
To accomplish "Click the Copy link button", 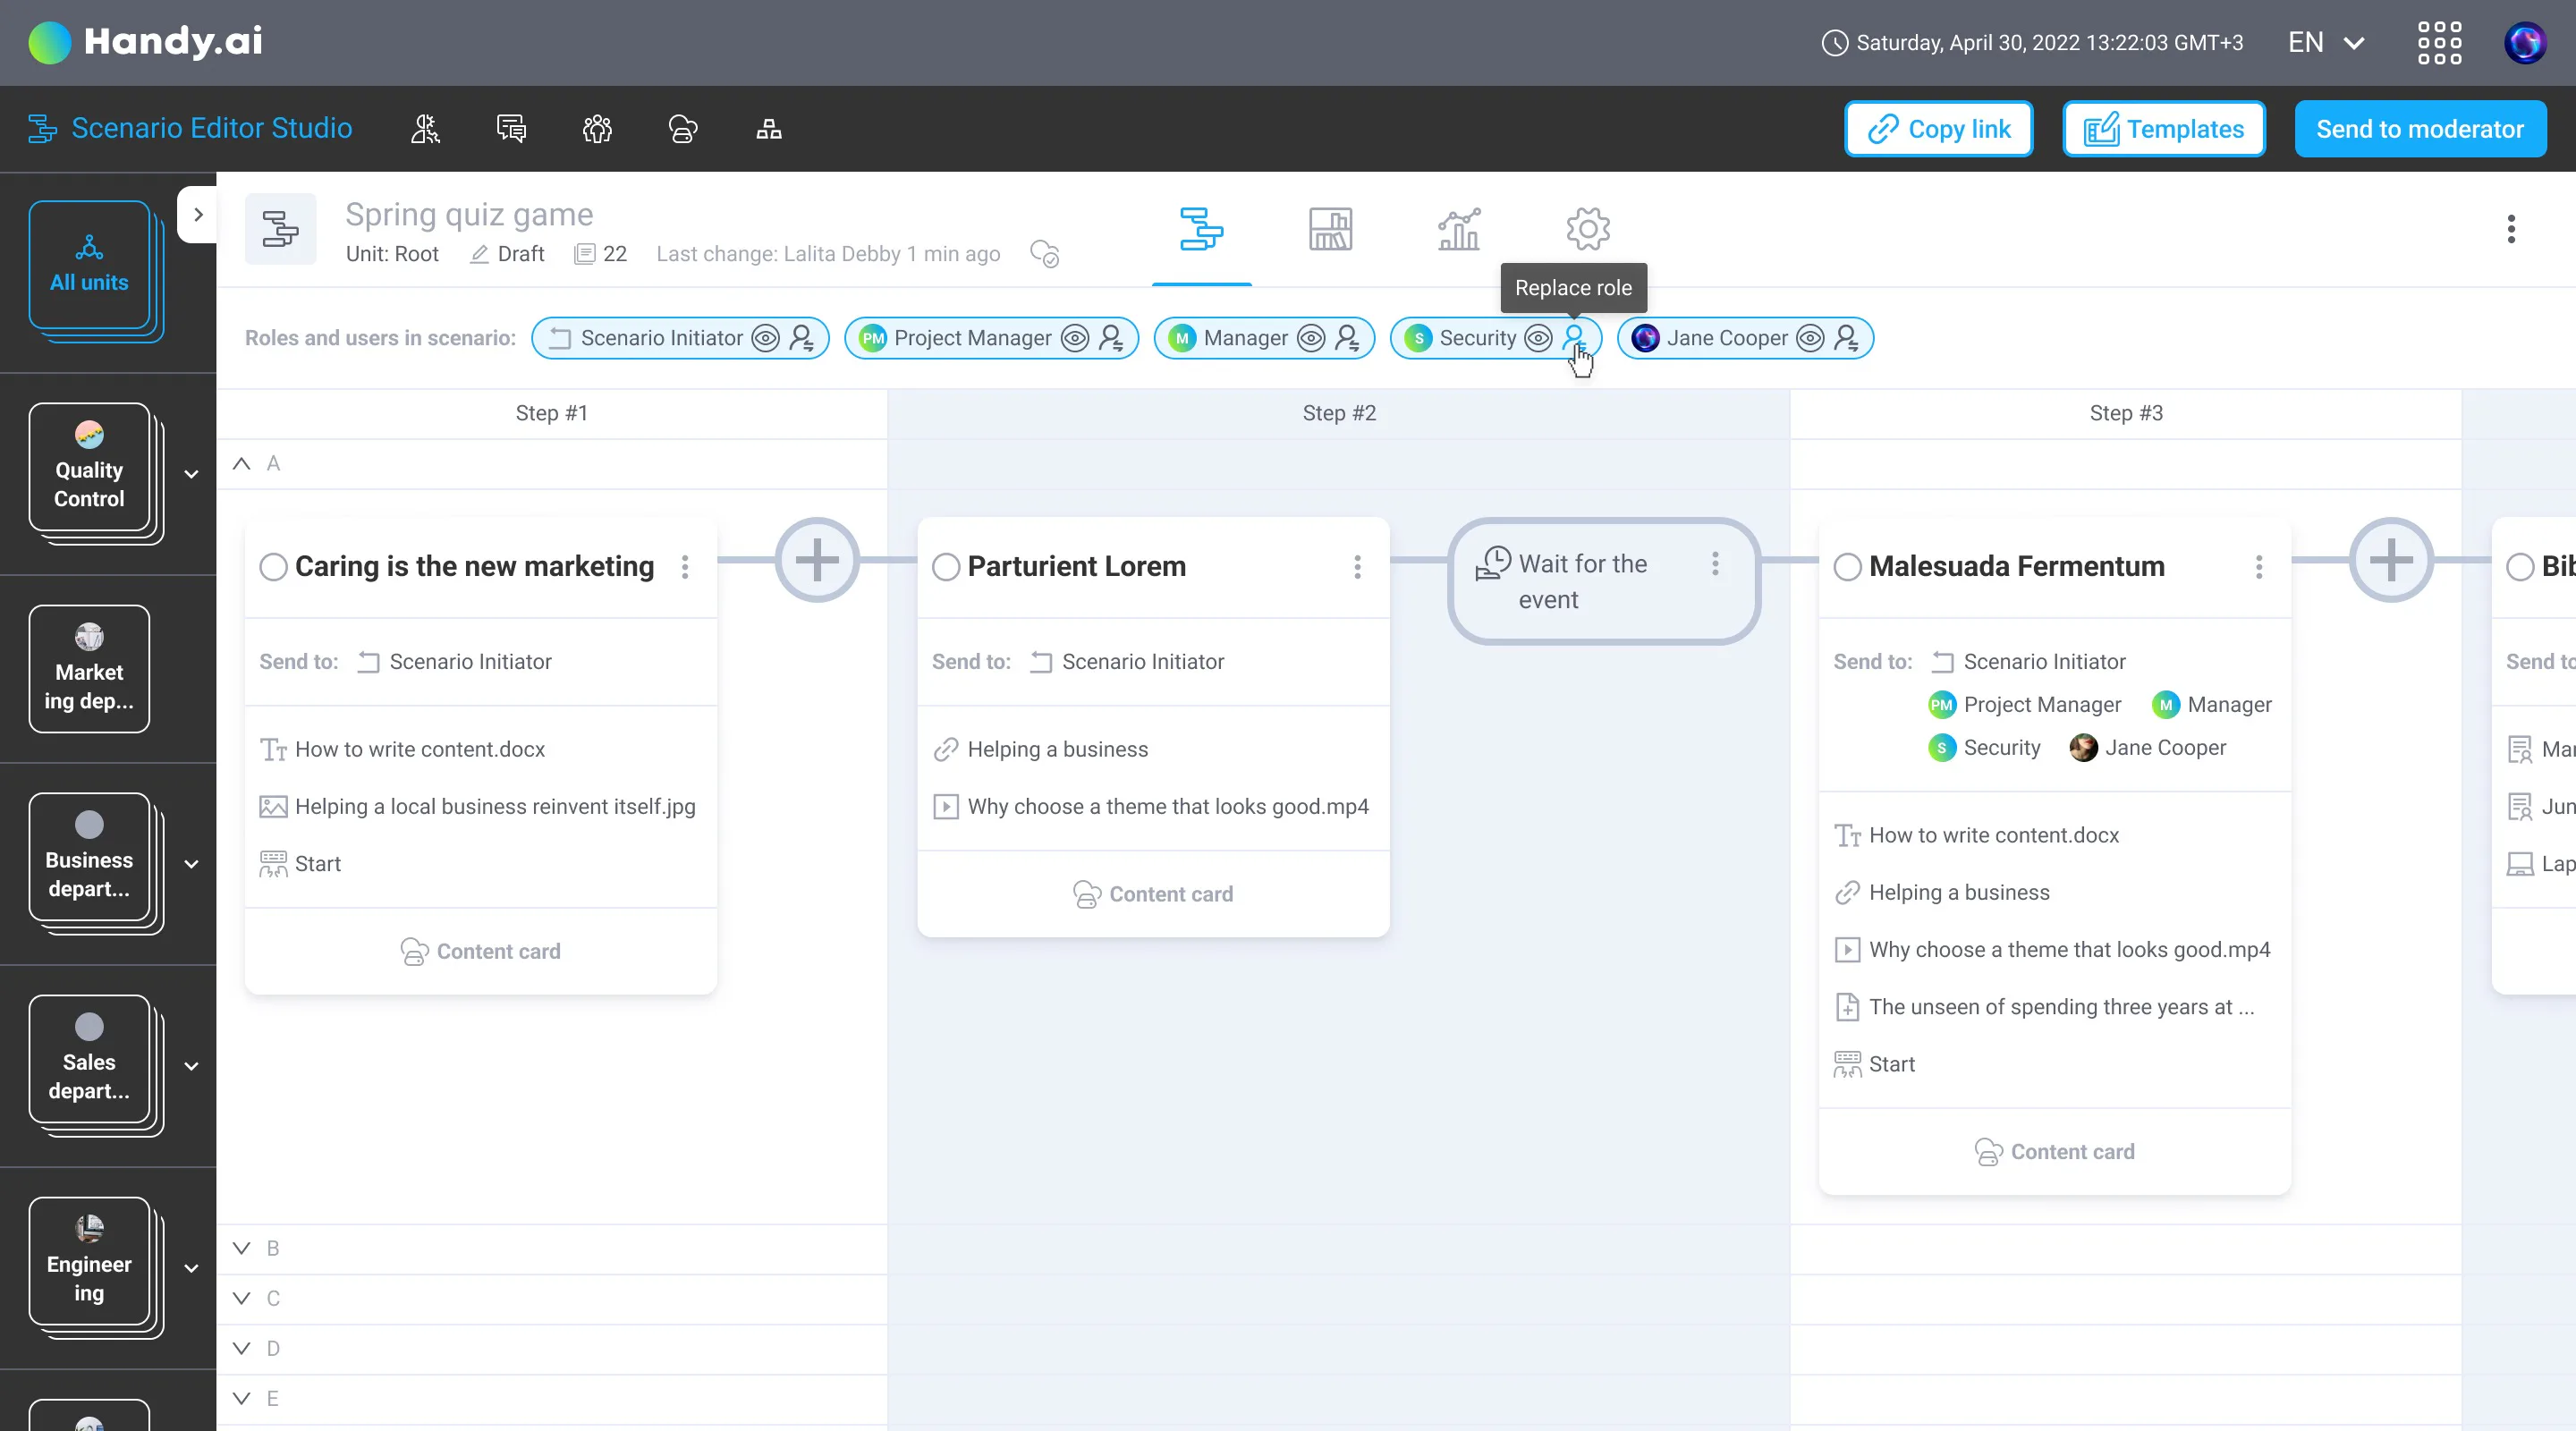I will pyautogui.click(x=1938, y=129).
